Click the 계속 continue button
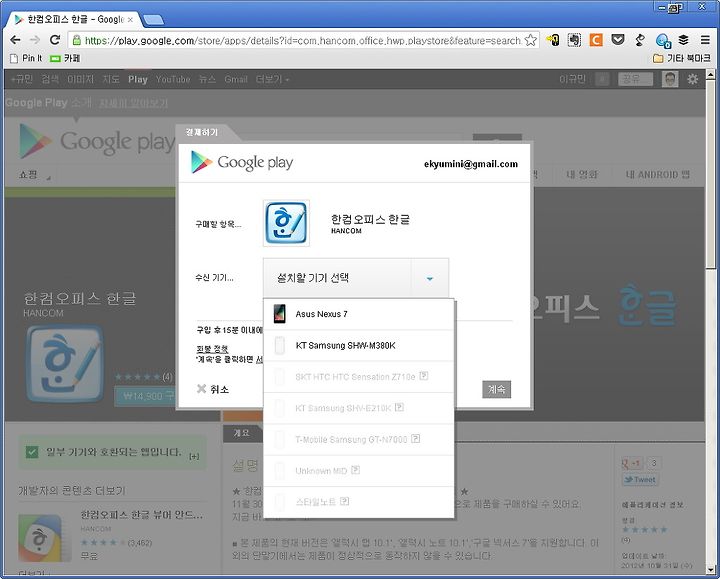This screenshot has width=720, height=579. pyautogui.click(x=496, y=389)
